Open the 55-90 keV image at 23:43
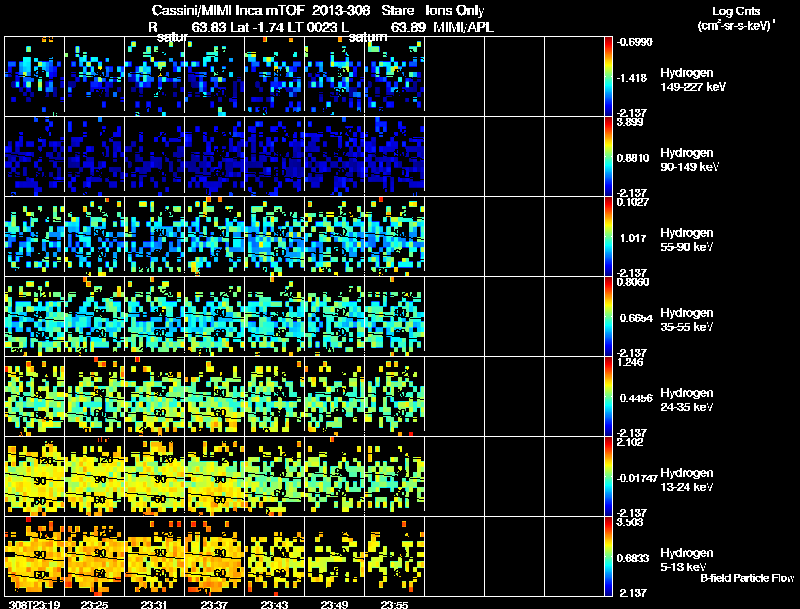Image resolution: width=800 pixels, height=609 pixels. (x=274, y=237)
